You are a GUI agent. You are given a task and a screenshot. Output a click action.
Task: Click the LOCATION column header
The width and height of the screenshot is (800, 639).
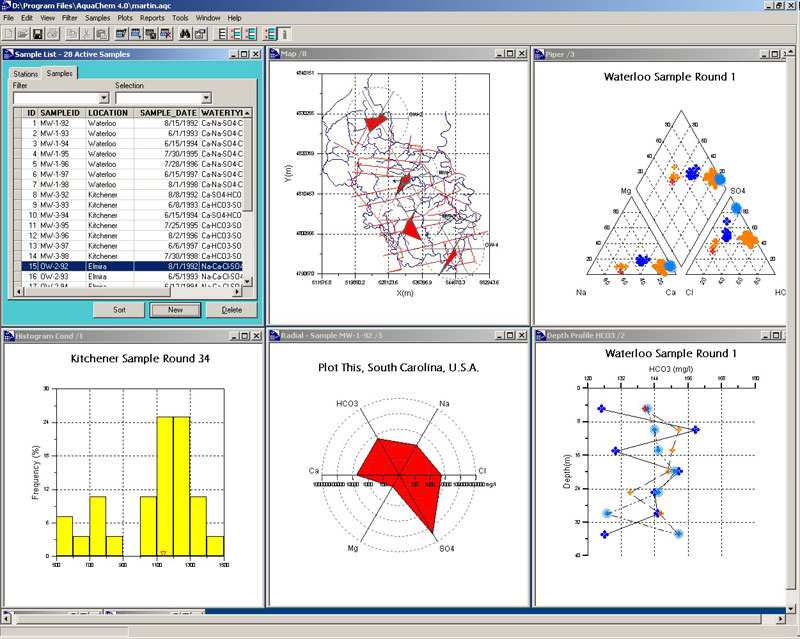(x=108, y=113)
